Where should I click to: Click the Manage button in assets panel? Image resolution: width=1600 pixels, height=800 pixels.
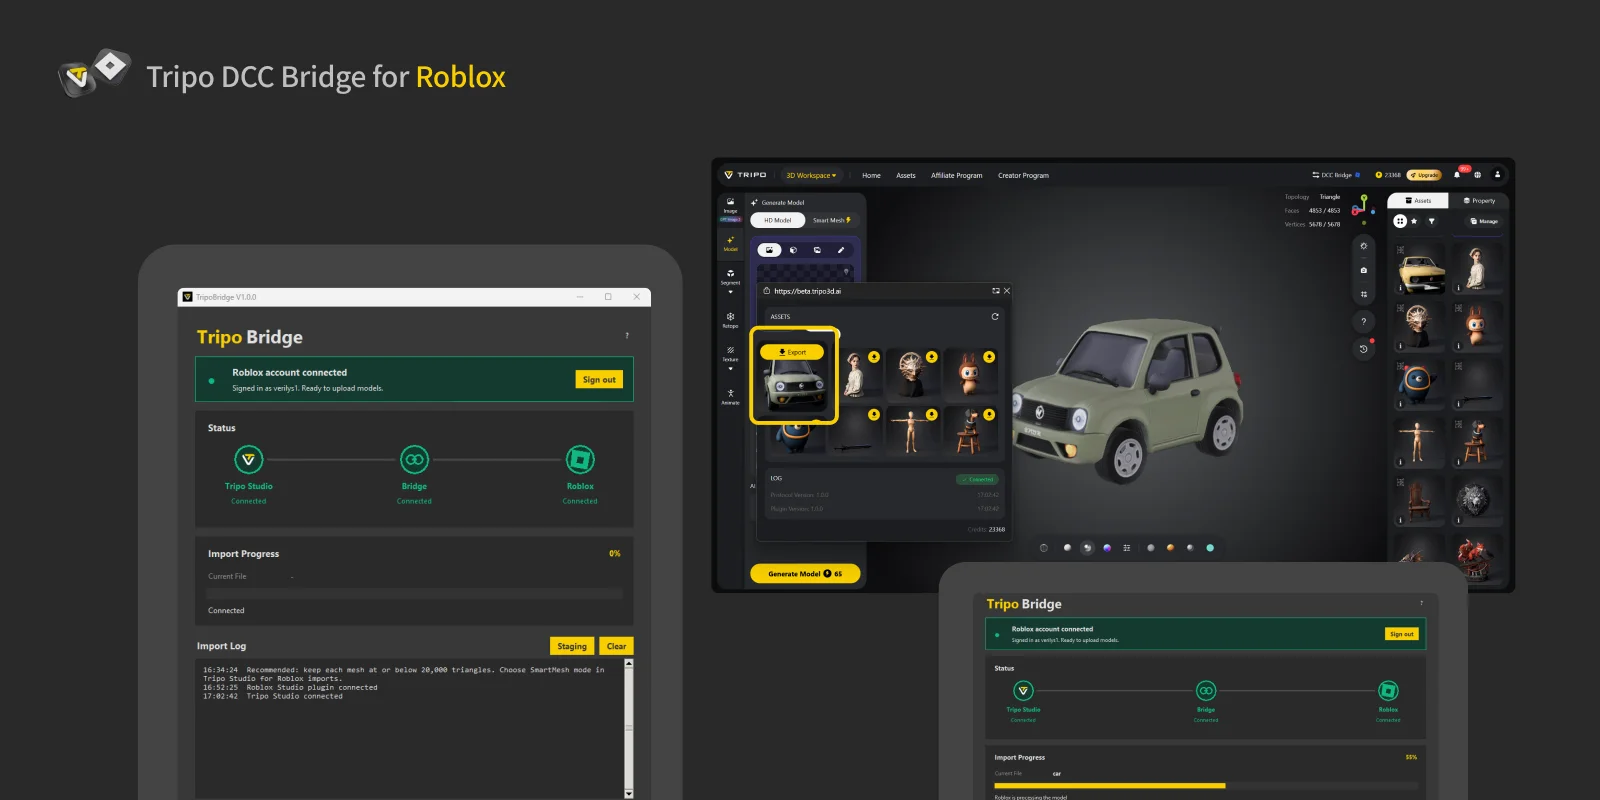pos(1484,221)
